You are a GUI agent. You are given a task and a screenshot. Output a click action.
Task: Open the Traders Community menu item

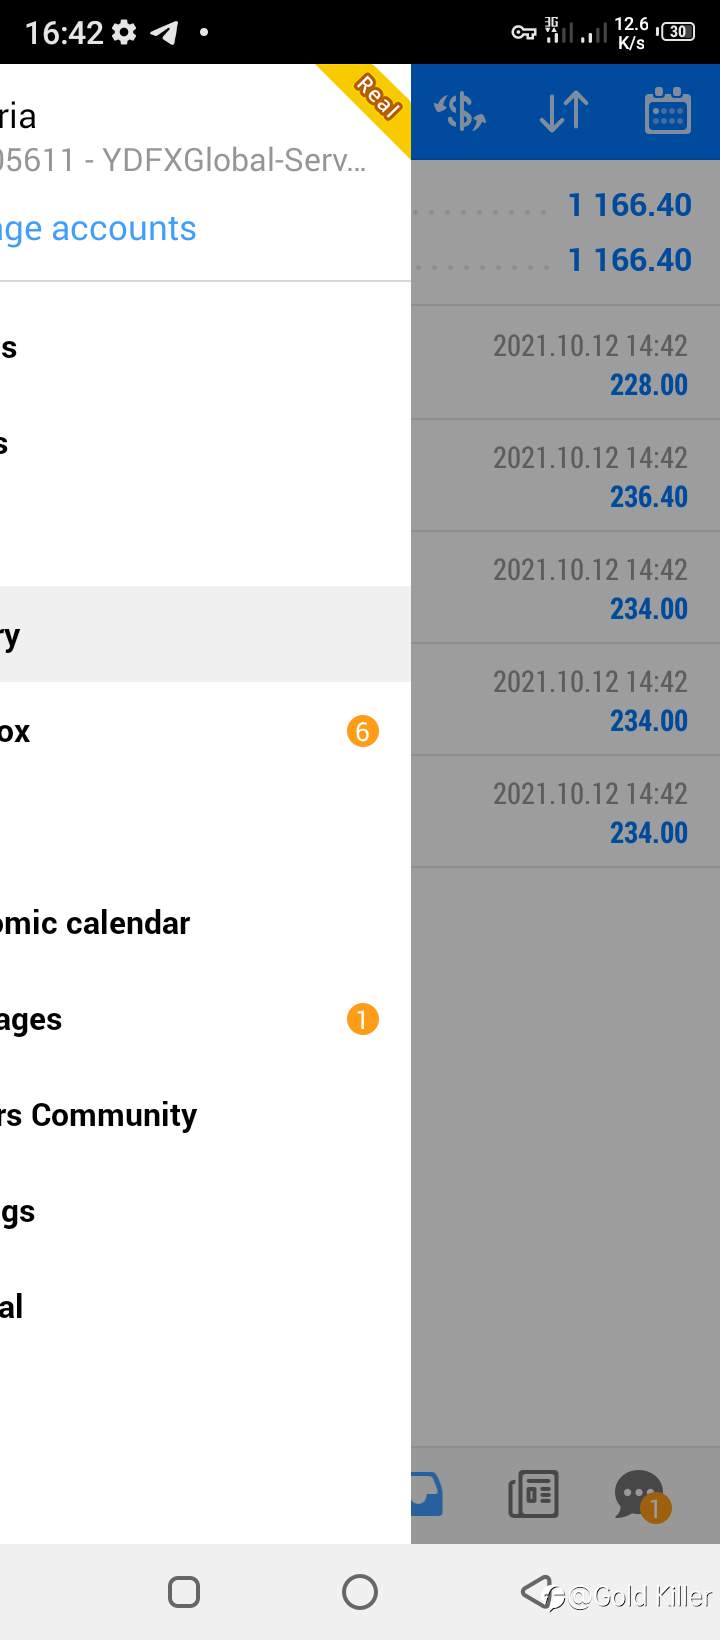tap(205, 1115)
